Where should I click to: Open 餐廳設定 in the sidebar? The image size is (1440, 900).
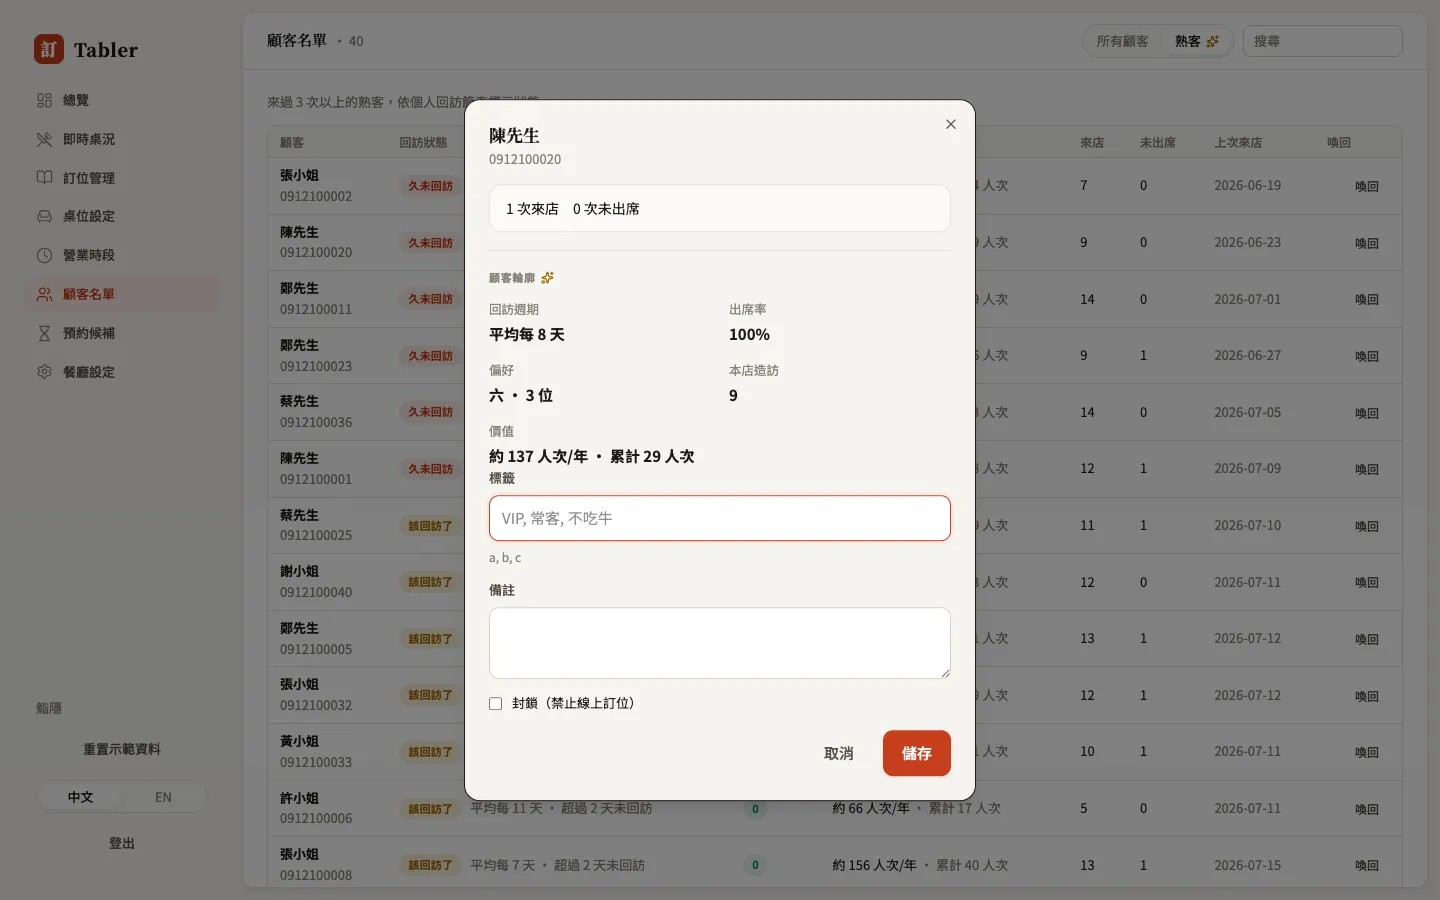click(x=122, y=372)
